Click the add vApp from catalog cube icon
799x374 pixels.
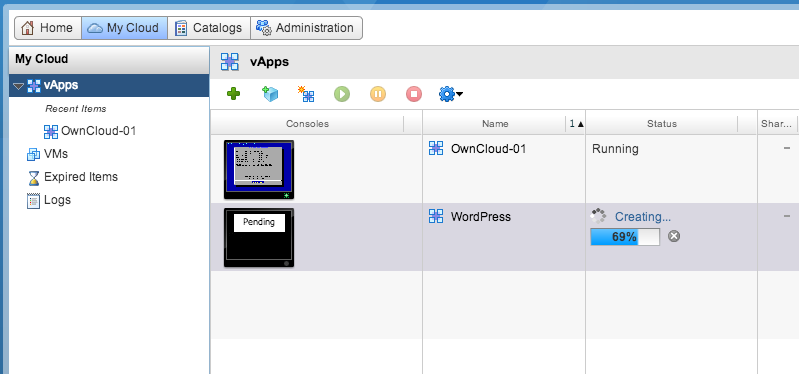(x=270, y=94)
